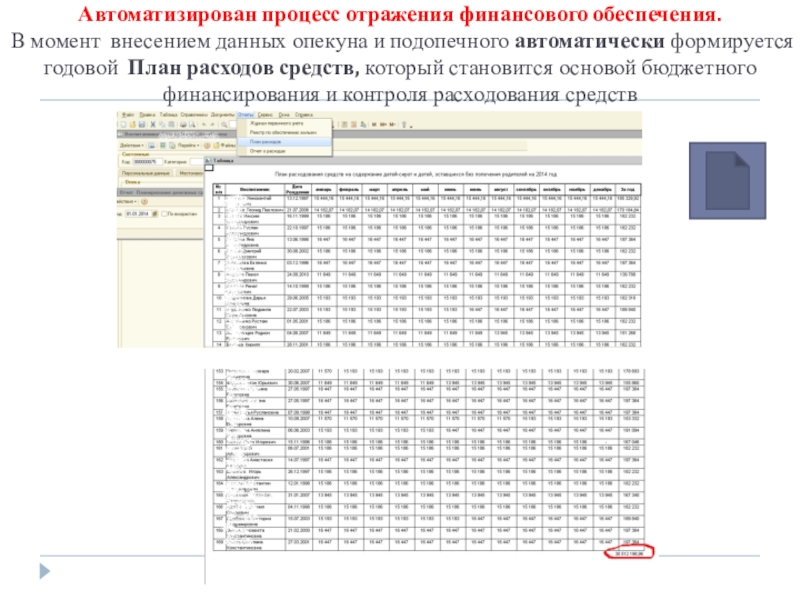Image resolution: width=800 pixels, height=600 pixels.
Task: Click the март column header
Action: [375, 189]
